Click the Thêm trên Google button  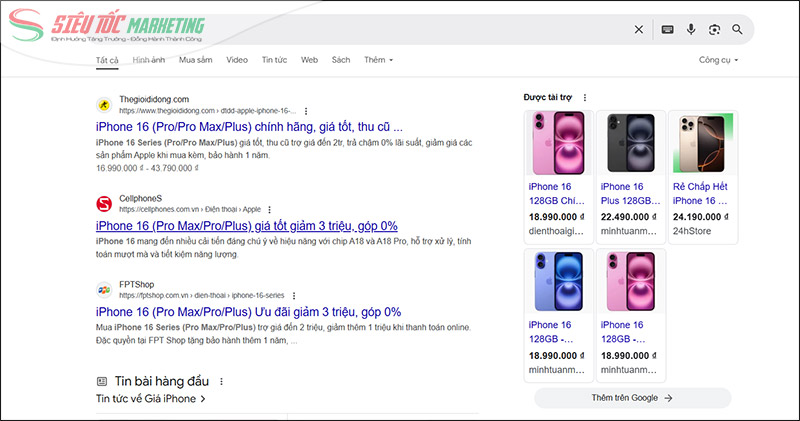point(632,398)
